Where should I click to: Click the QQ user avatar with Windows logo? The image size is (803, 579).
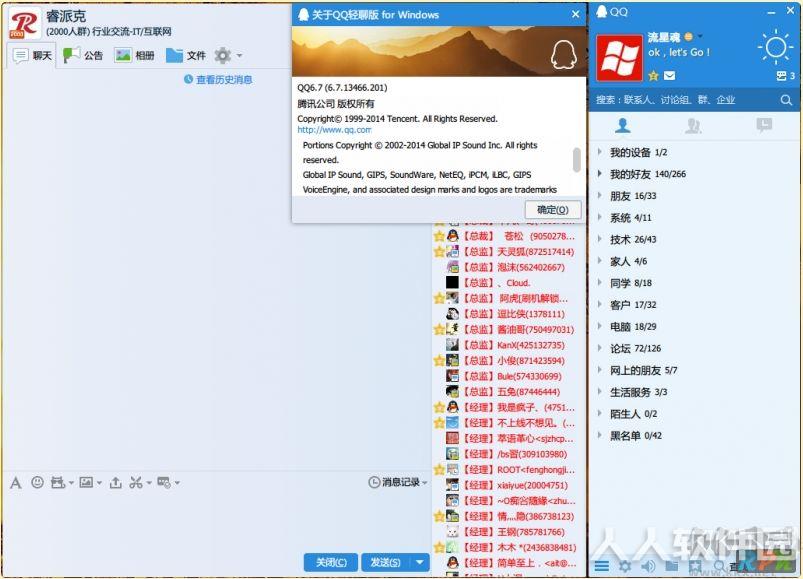(620, 58)
